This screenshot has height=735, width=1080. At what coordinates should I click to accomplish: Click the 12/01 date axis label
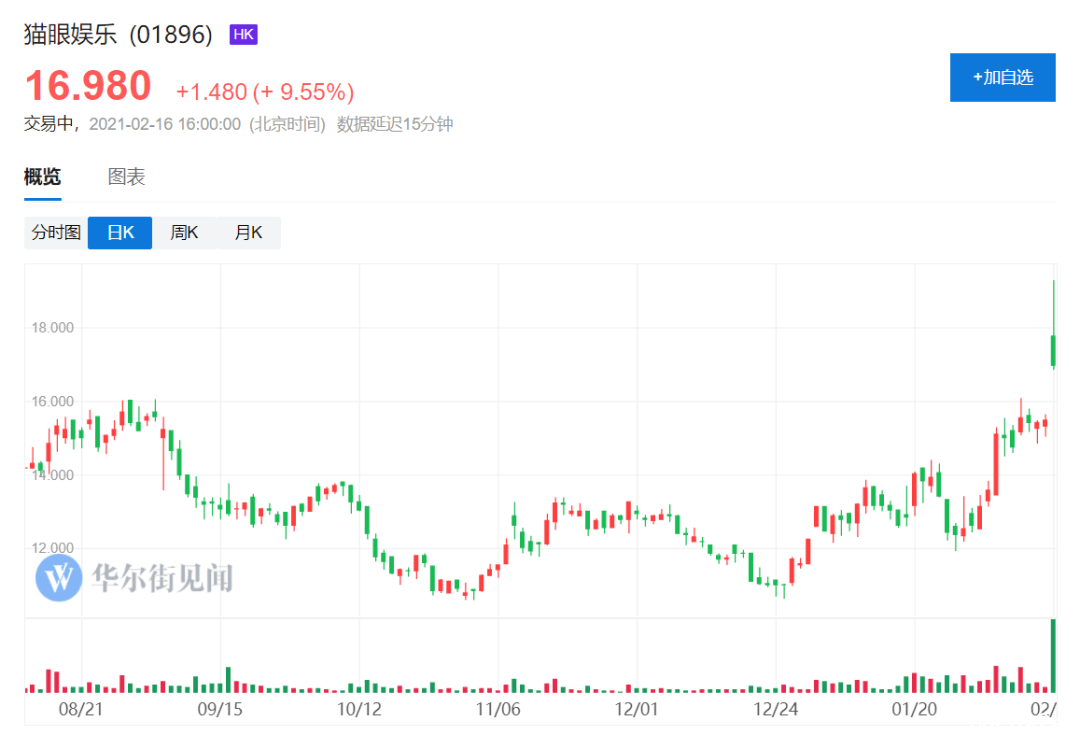(636, 710)
